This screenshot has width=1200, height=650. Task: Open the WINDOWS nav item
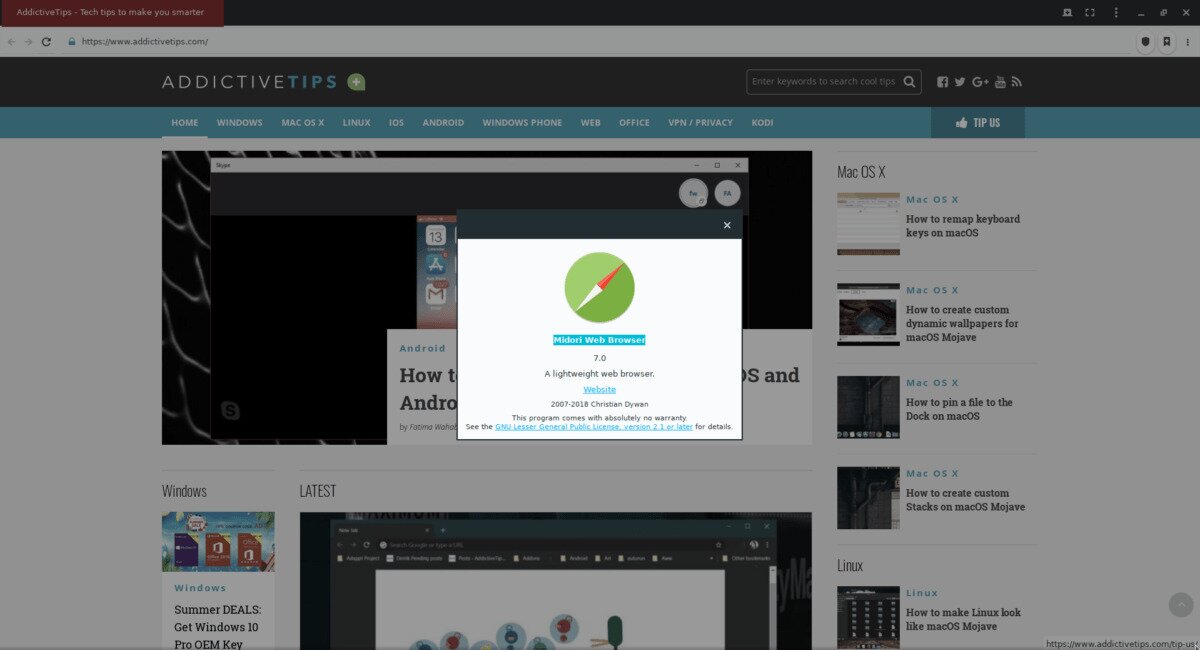point(240,122)
